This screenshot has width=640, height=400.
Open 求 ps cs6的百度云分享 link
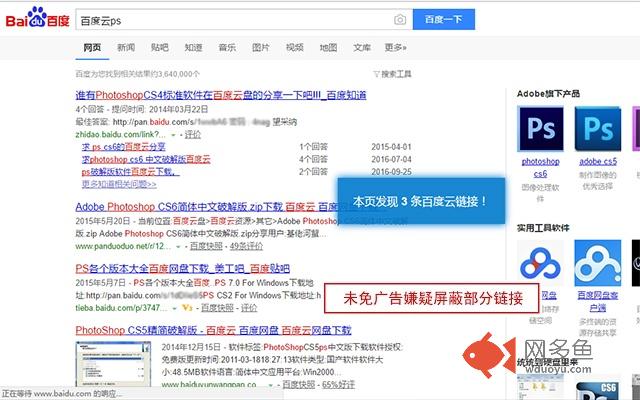tap(124, 147)
